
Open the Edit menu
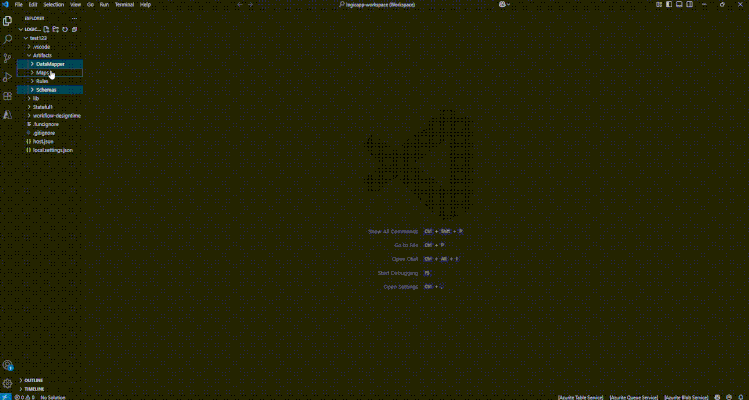[32, 4]
